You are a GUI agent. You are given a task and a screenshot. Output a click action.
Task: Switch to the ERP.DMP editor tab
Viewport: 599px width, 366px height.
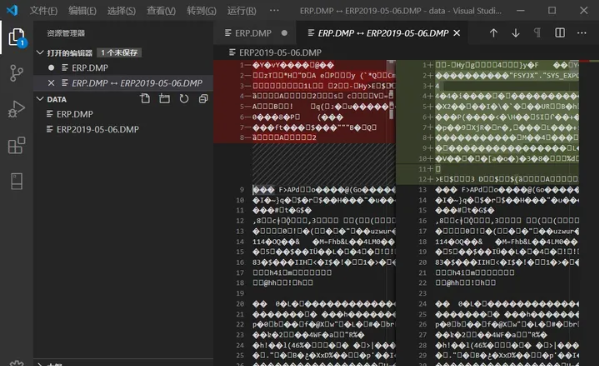[253, 33]
